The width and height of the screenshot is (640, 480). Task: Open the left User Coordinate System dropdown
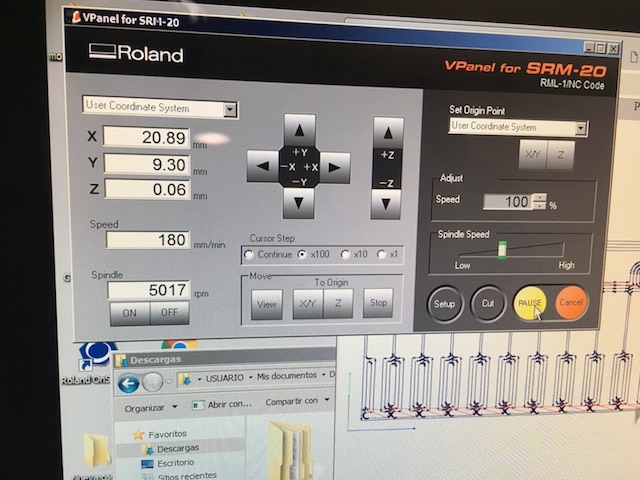(230, 109)
